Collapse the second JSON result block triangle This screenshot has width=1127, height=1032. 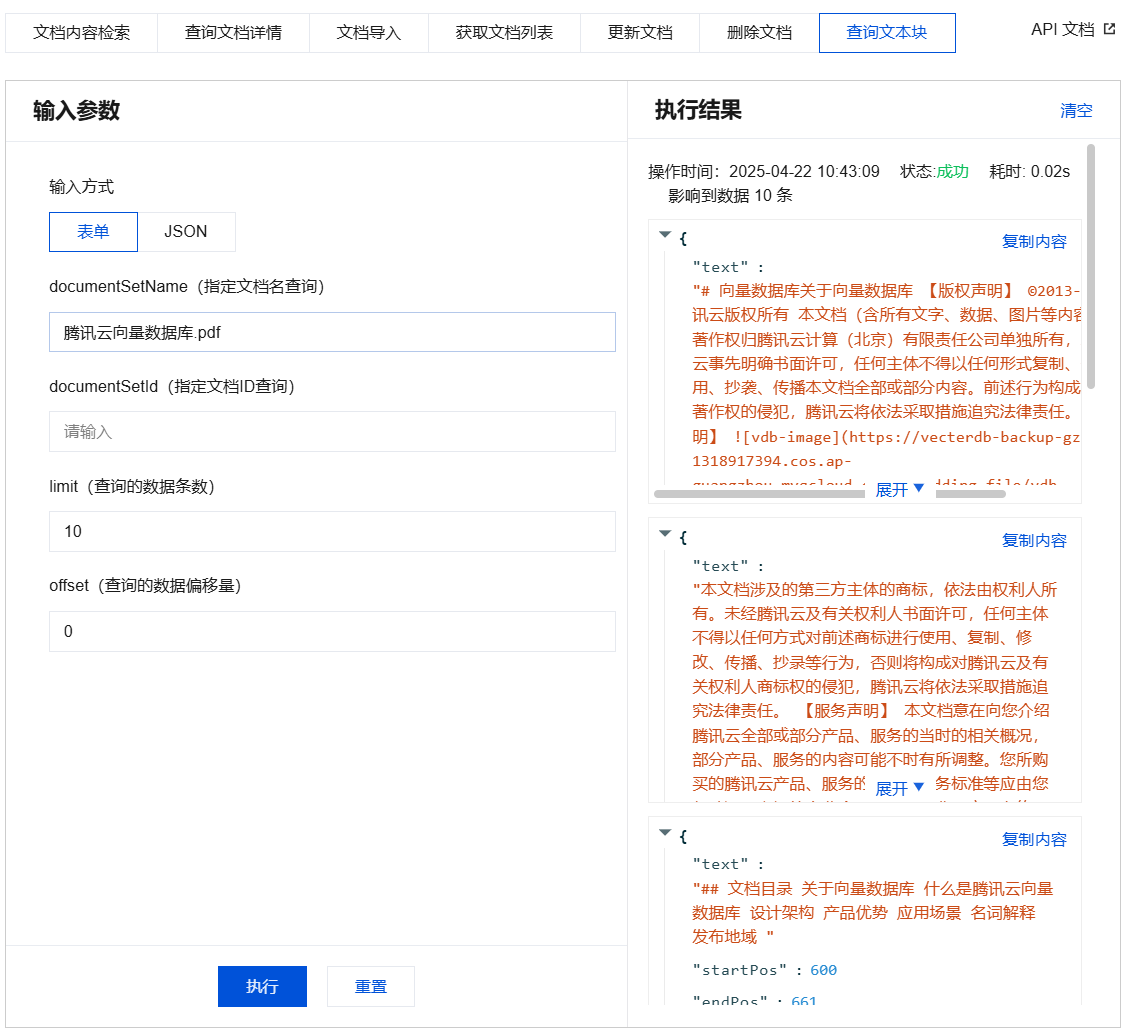pos(665,533)
